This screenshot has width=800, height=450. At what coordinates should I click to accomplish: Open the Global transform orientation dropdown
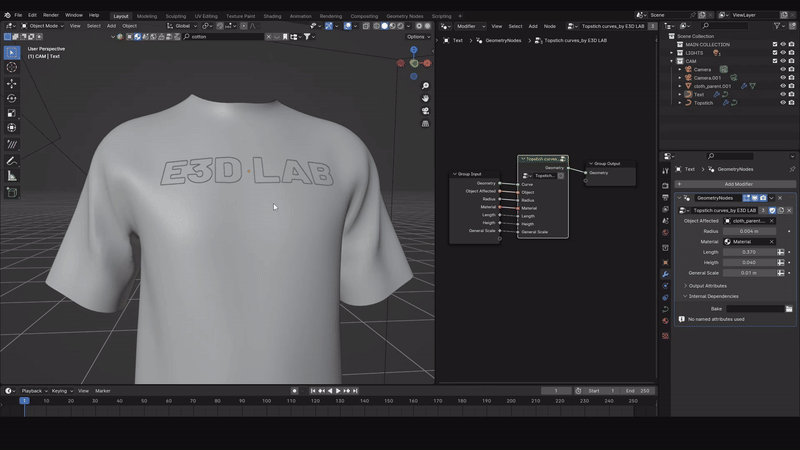(182, 26)
